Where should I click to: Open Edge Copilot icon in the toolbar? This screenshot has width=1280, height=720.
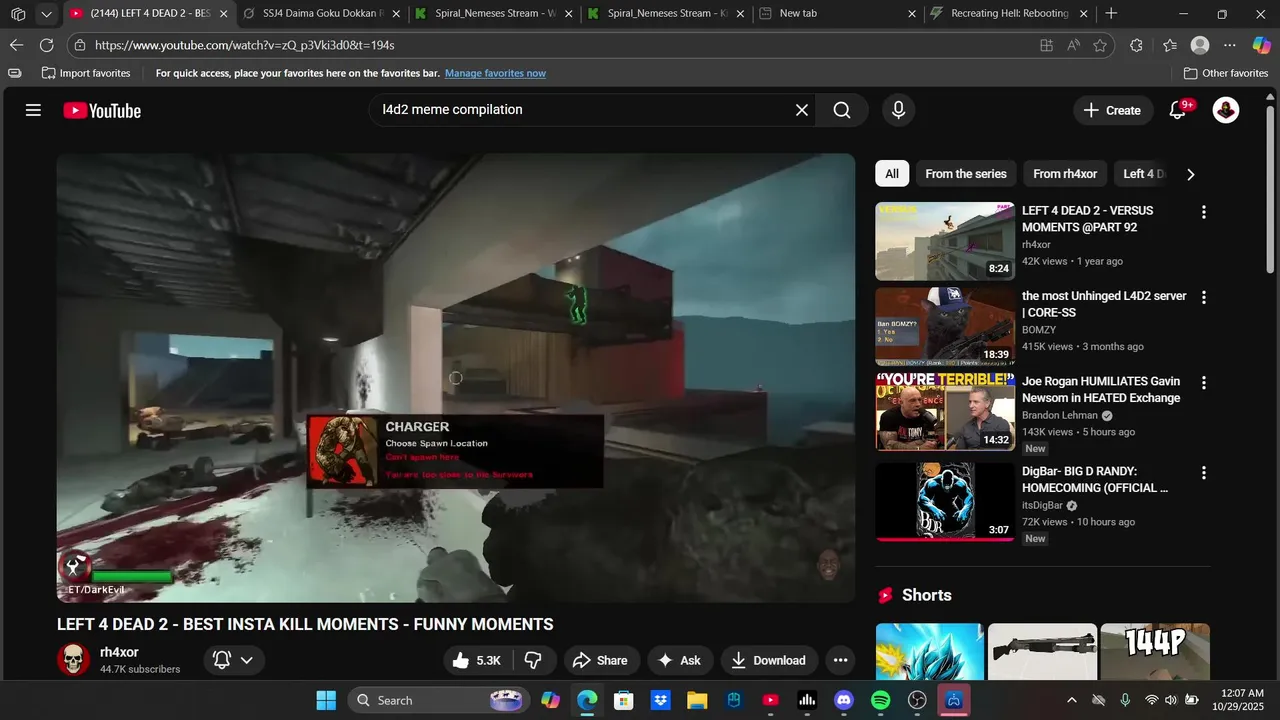click(1262, 45)
